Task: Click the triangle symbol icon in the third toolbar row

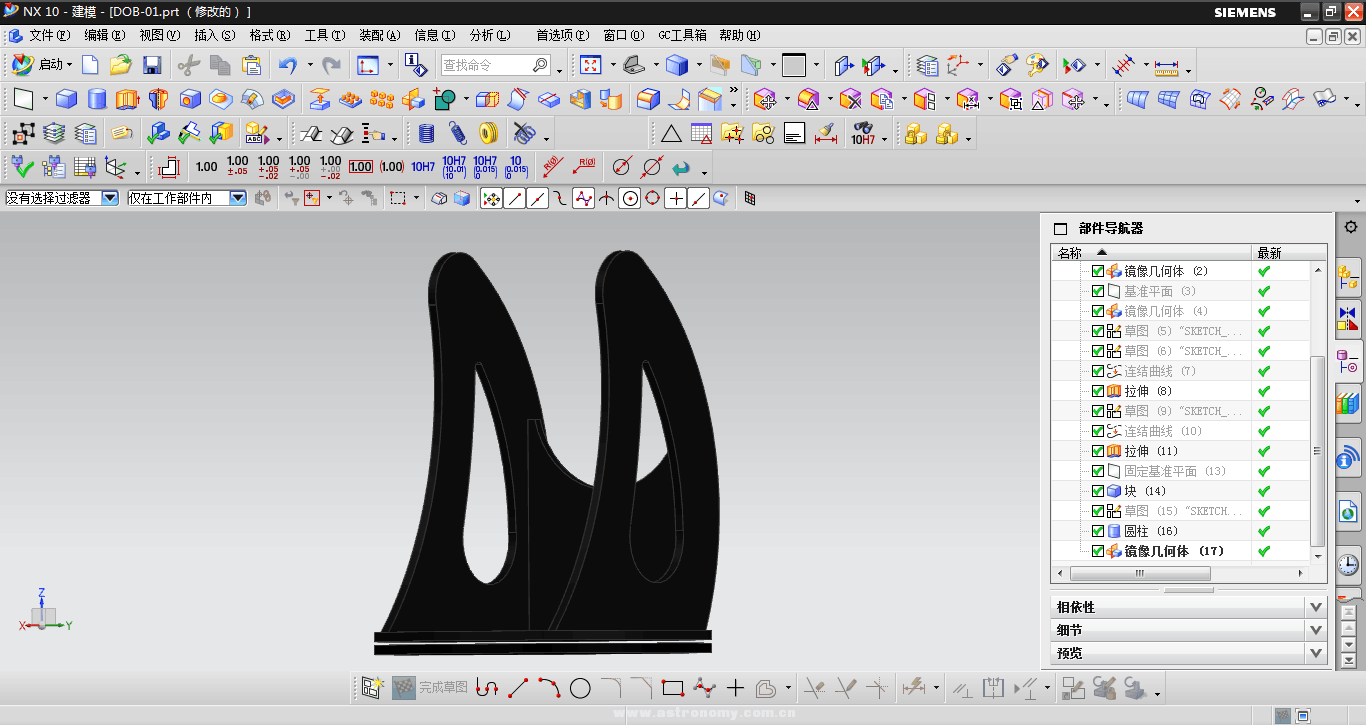Action: pos(671,133)
